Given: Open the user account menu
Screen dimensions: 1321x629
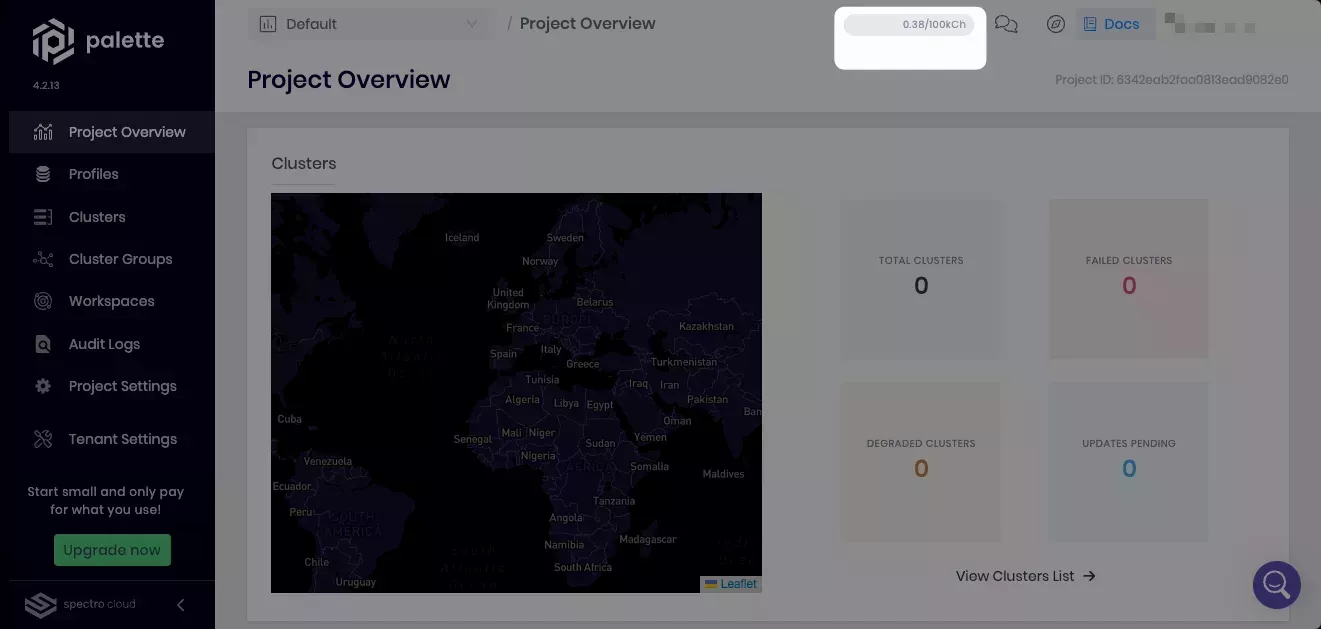Looking at the screenshot, I should pos(1211,24).
